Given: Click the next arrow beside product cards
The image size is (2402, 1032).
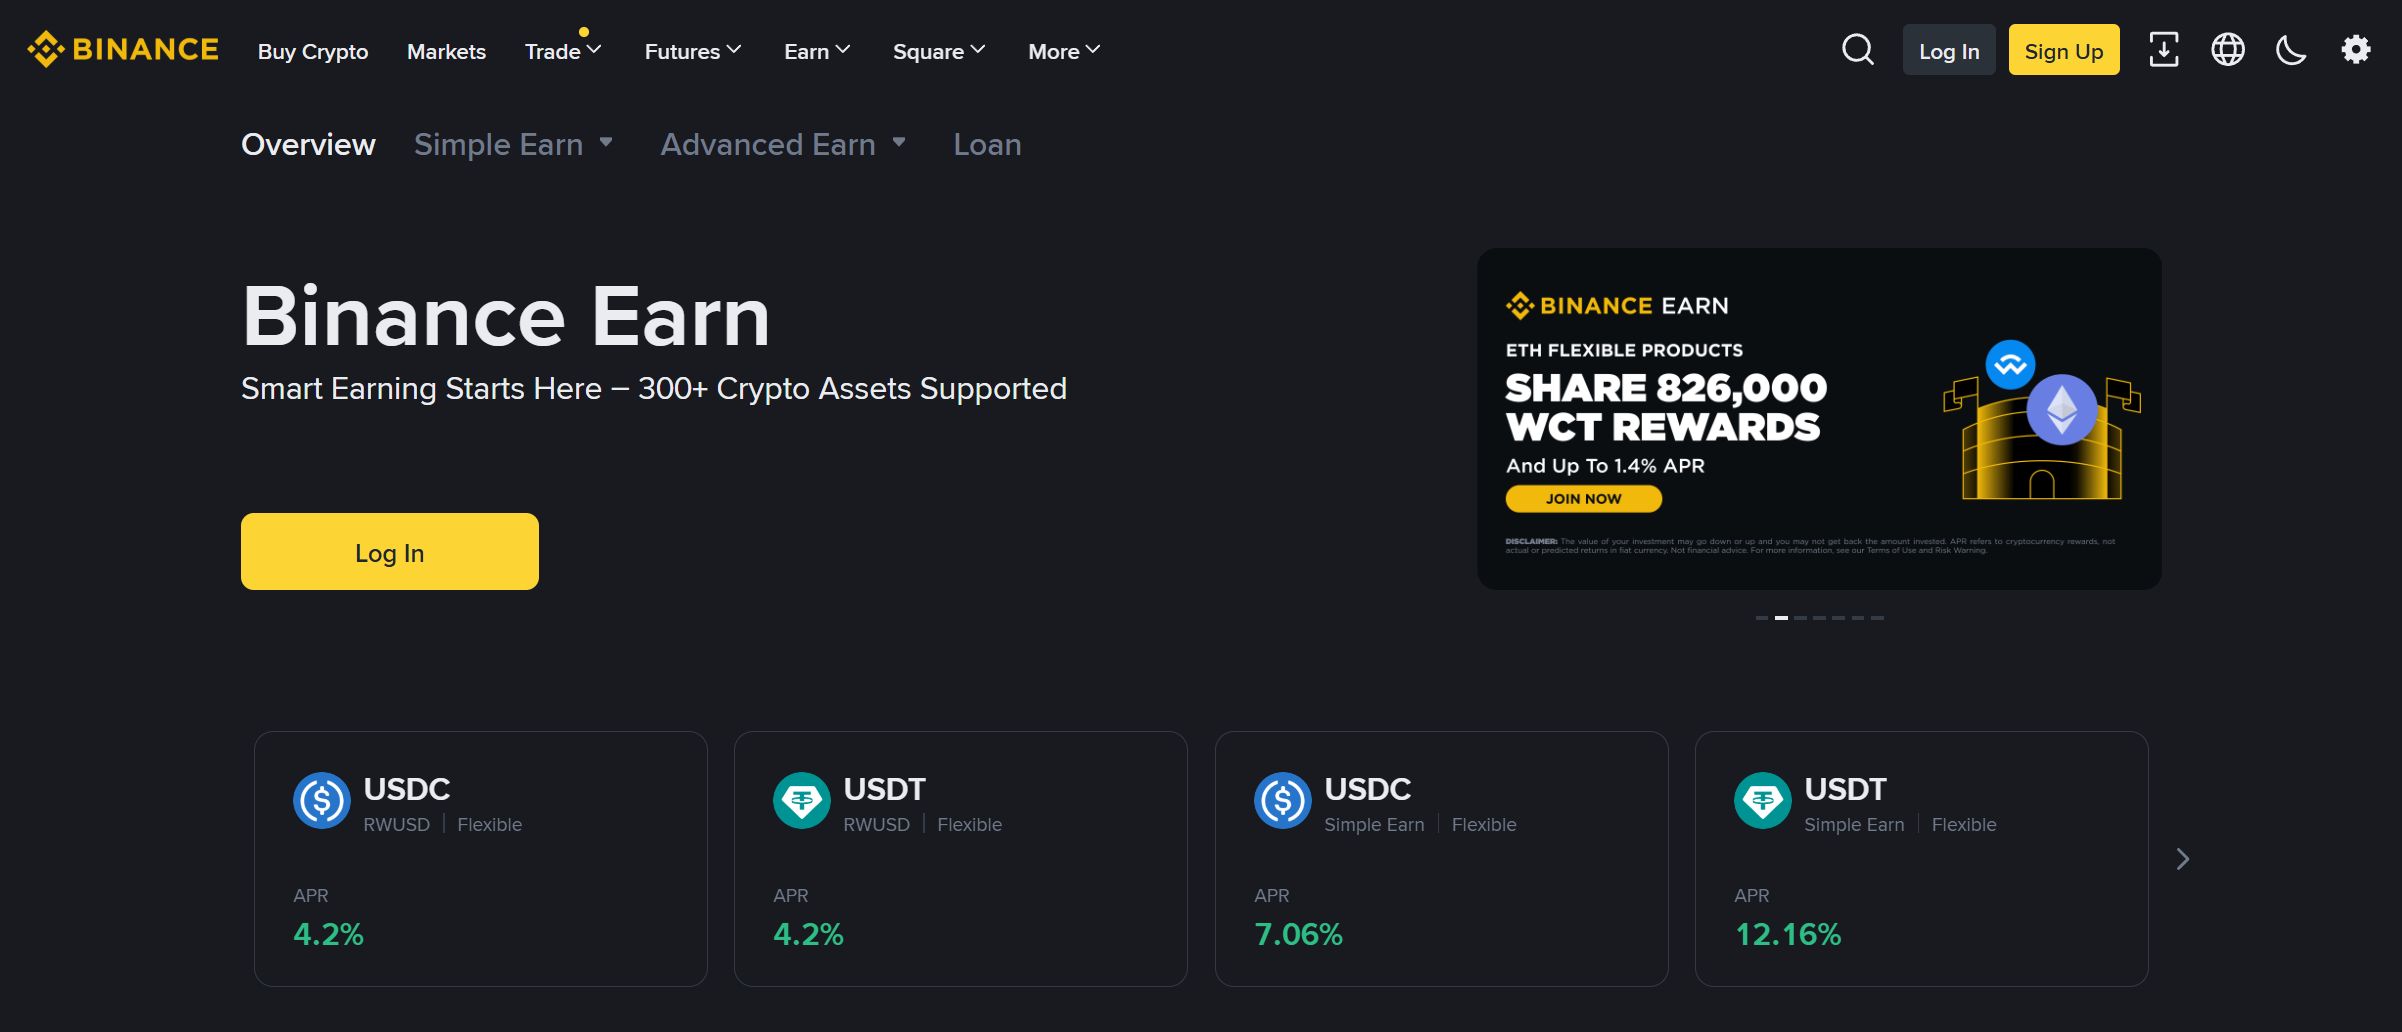Looking at the screenshot, I should 2182,859.
